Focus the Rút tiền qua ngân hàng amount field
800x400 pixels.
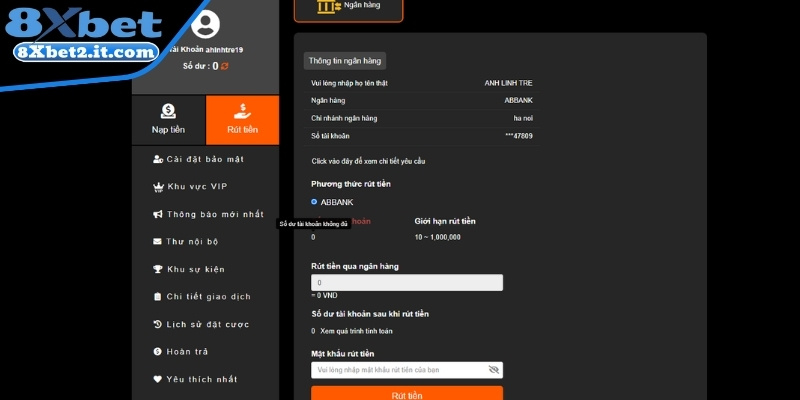[x=407, y=283]
